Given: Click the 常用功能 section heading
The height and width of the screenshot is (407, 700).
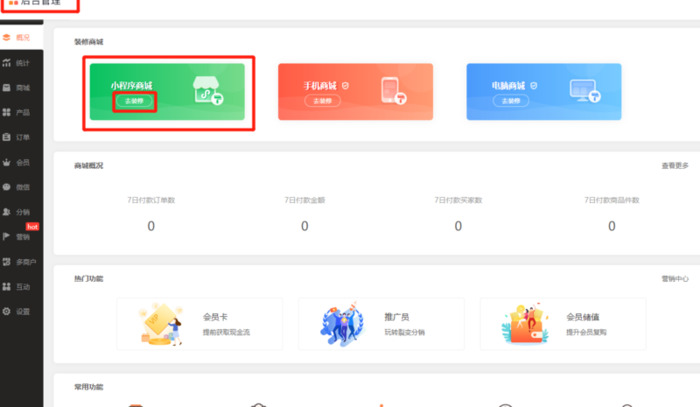Looking at the screenshot, I should [88, 387].
